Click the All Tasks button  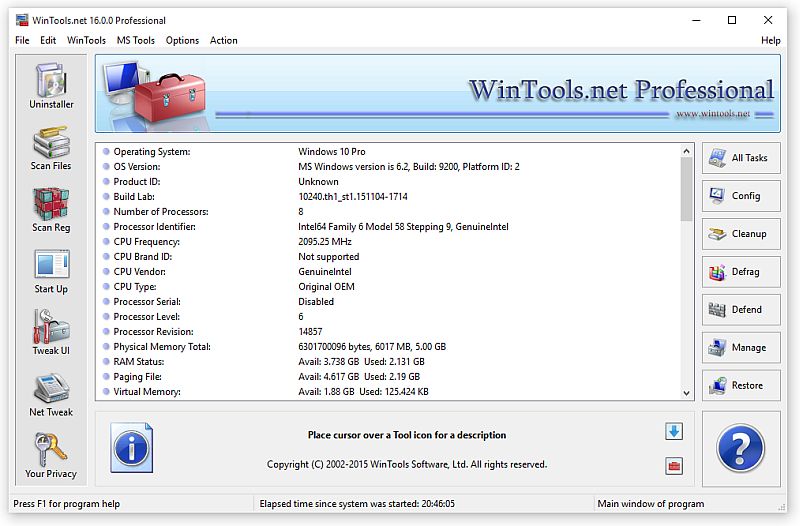click(x=741, y=158)
